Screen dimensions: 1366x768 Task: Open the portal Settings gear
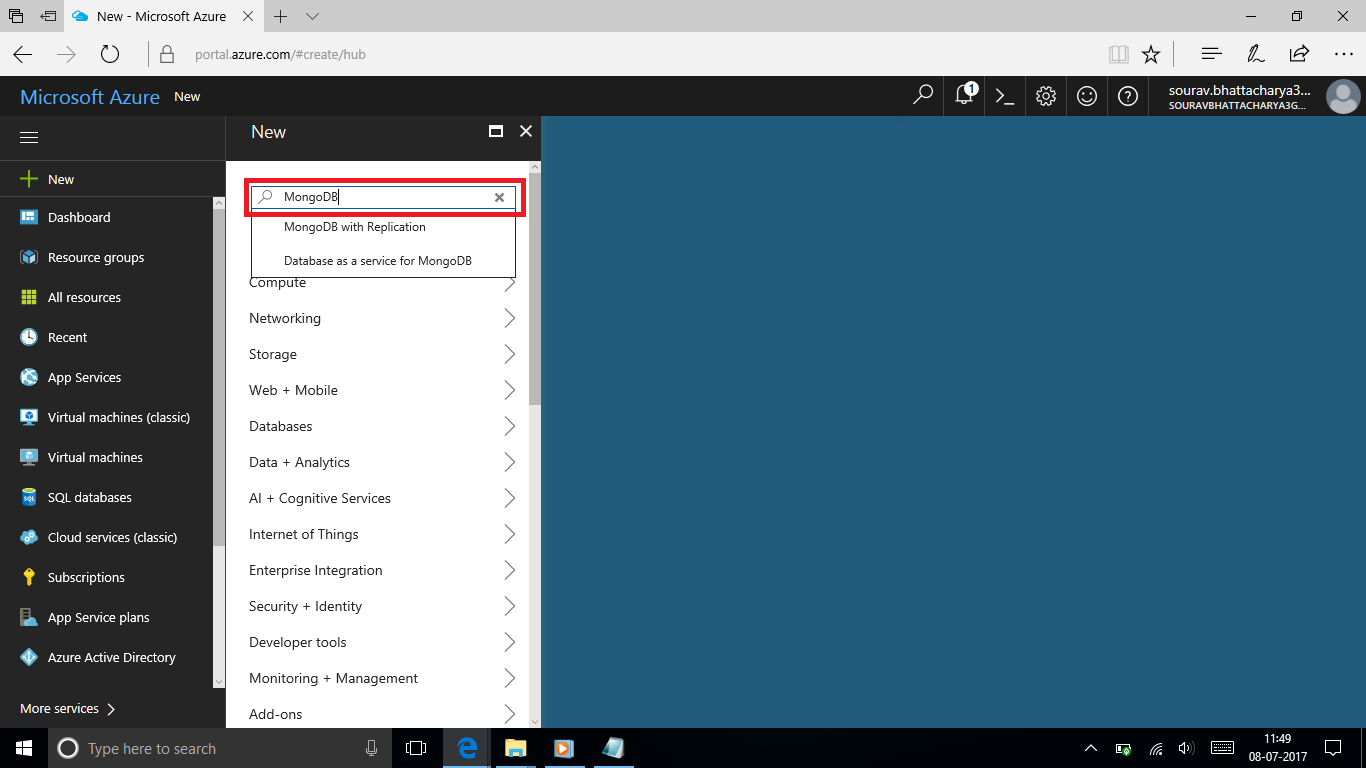coord(1045,95)
